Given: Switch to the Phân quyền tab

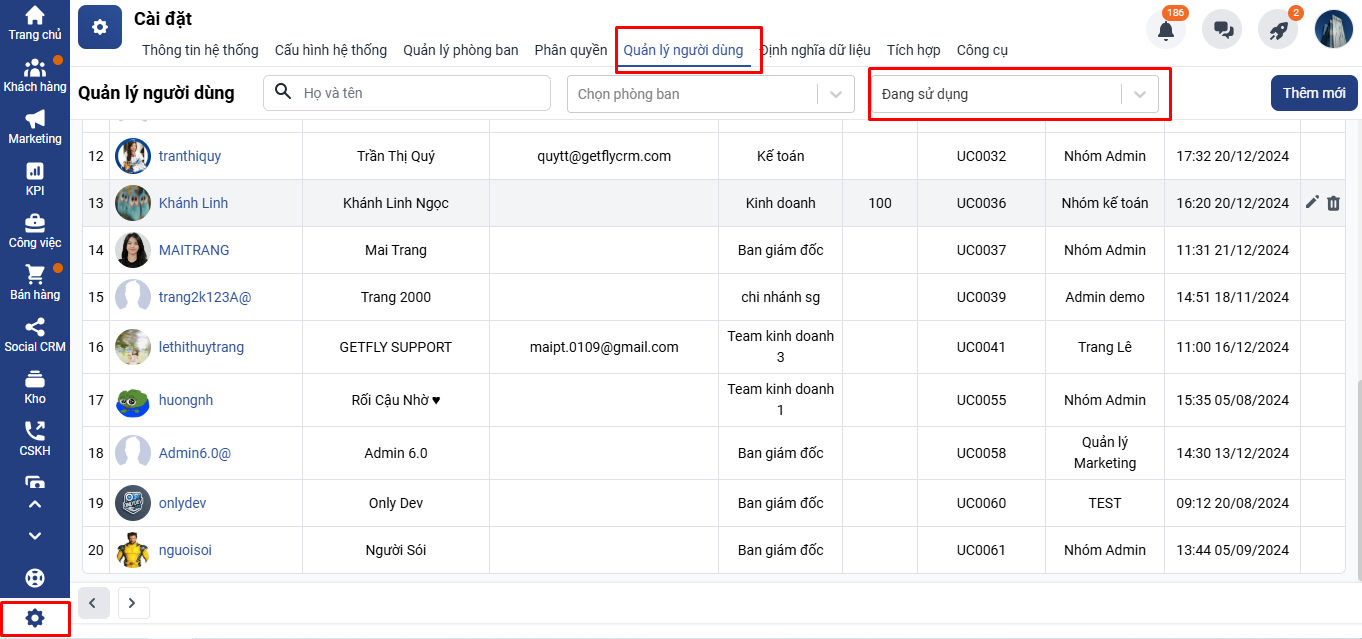Looking at the screenshot, I should click(570, 50).
